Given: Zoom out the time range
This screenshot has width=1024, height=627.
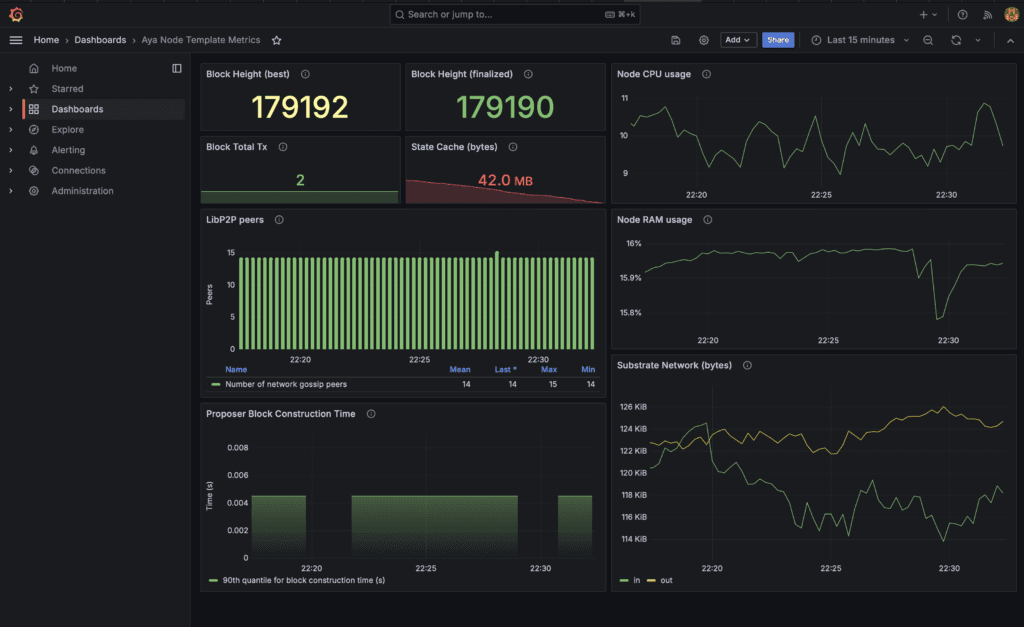Looking at the screenshot, I should 928,40.
